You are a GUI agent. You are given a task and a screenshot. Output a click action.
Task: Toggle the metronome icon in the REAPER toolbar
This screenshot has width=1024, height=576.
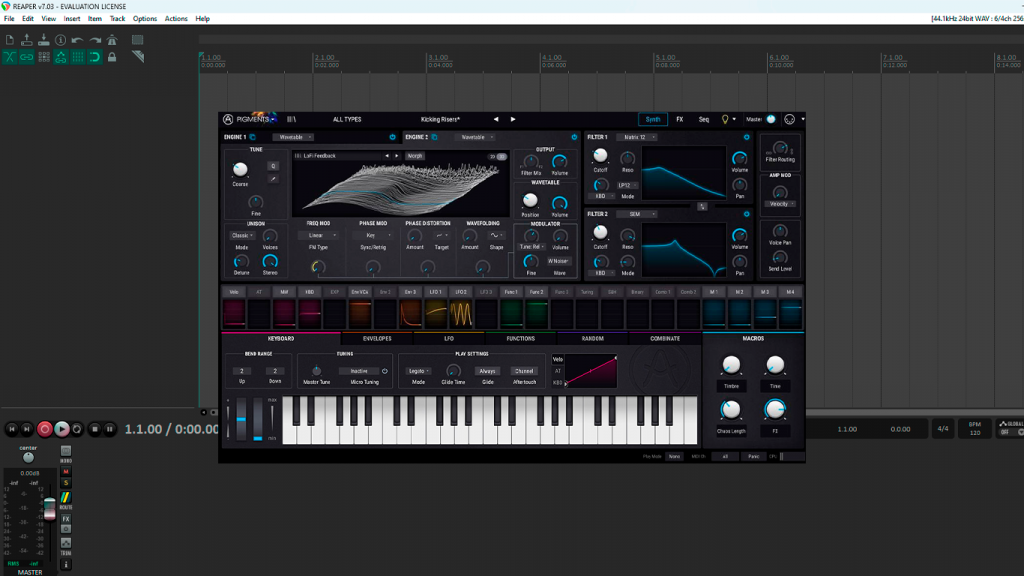[x=112, y=40]
